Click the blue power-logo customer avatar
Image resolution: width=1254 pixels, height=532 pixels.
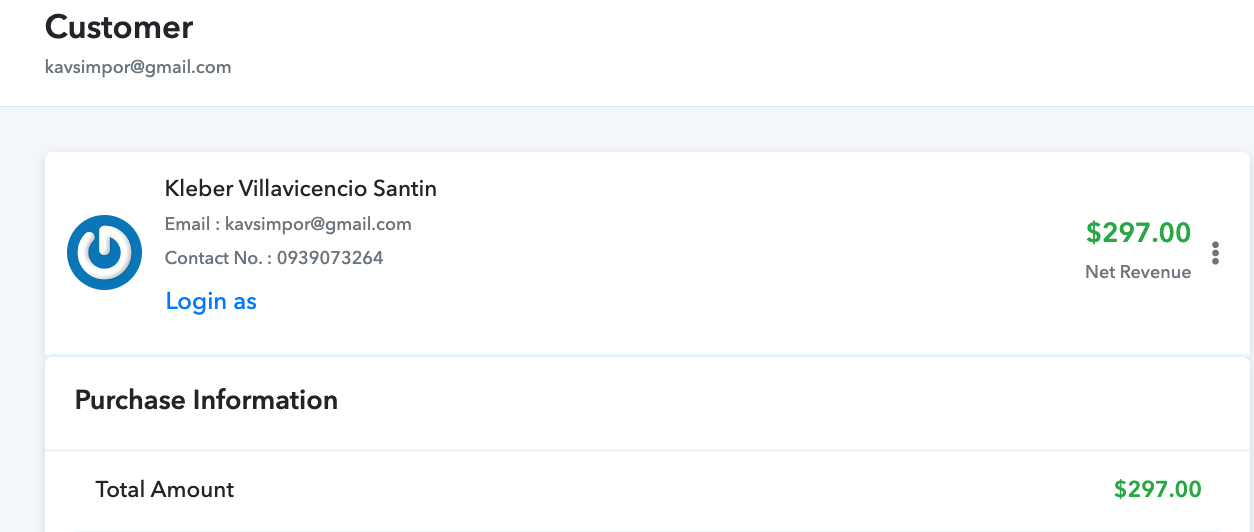click(x=104, y=252)
